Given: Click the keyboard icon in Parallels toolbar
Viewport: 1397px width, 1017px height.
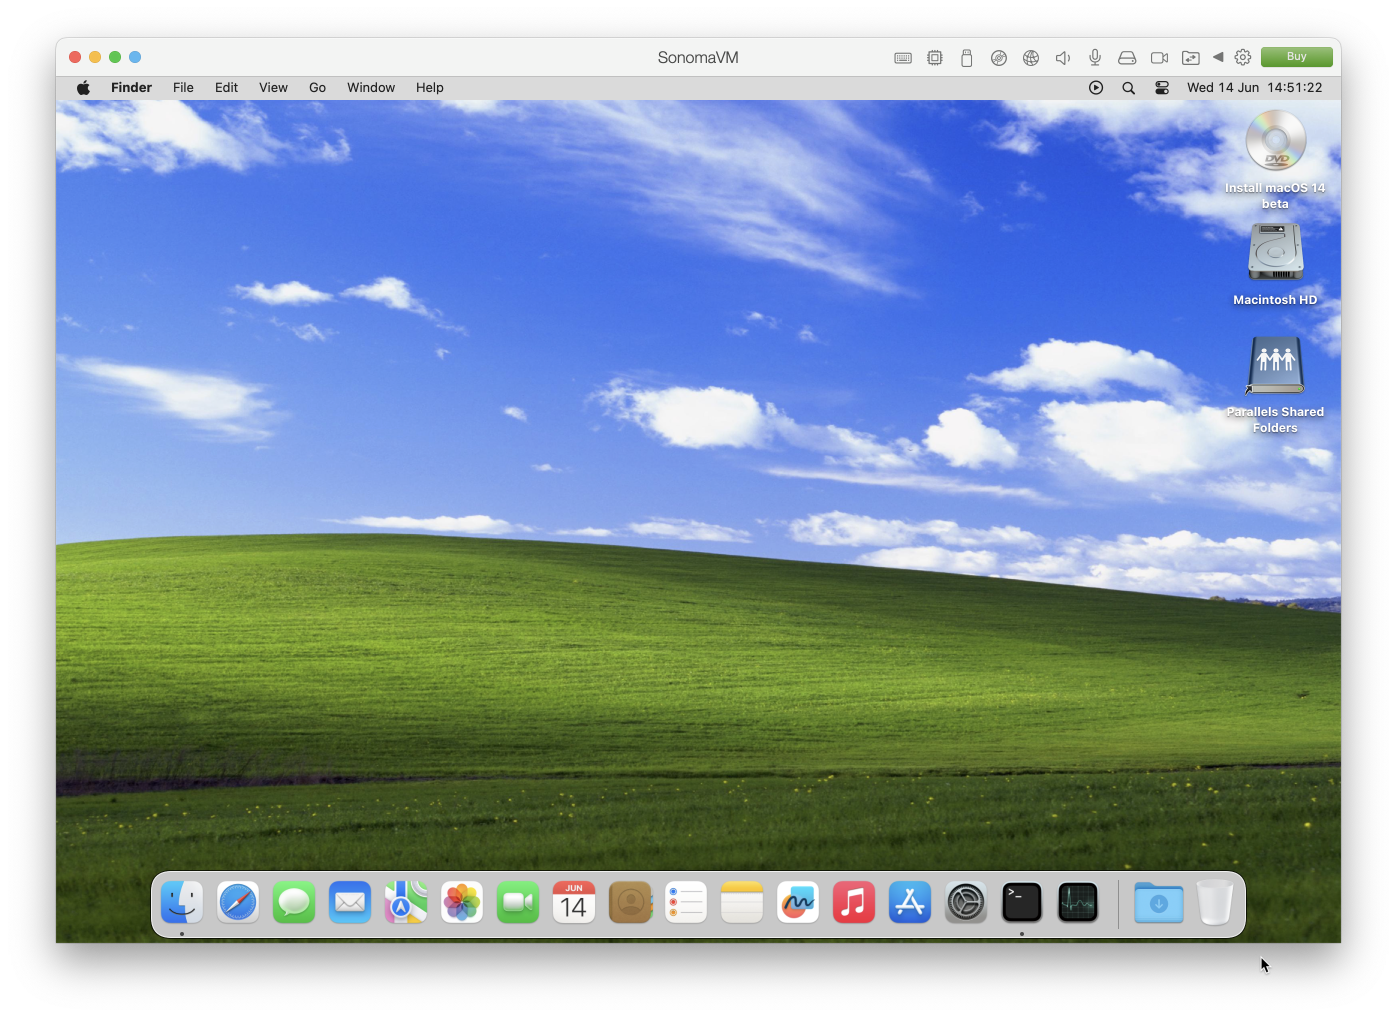Looking at the screenshot, I should point(903,58).
